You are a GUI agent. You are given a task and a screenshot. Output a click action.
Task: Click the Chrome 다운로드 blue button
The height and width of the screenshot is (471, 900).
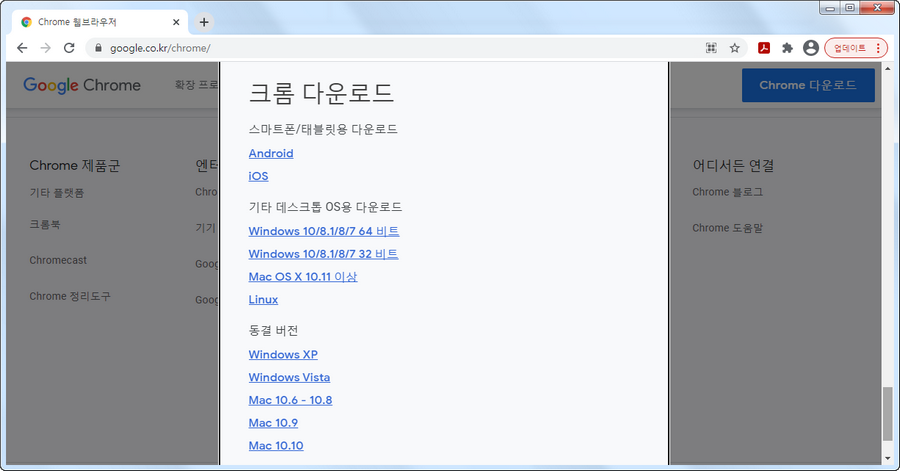[x=808, y=85]
